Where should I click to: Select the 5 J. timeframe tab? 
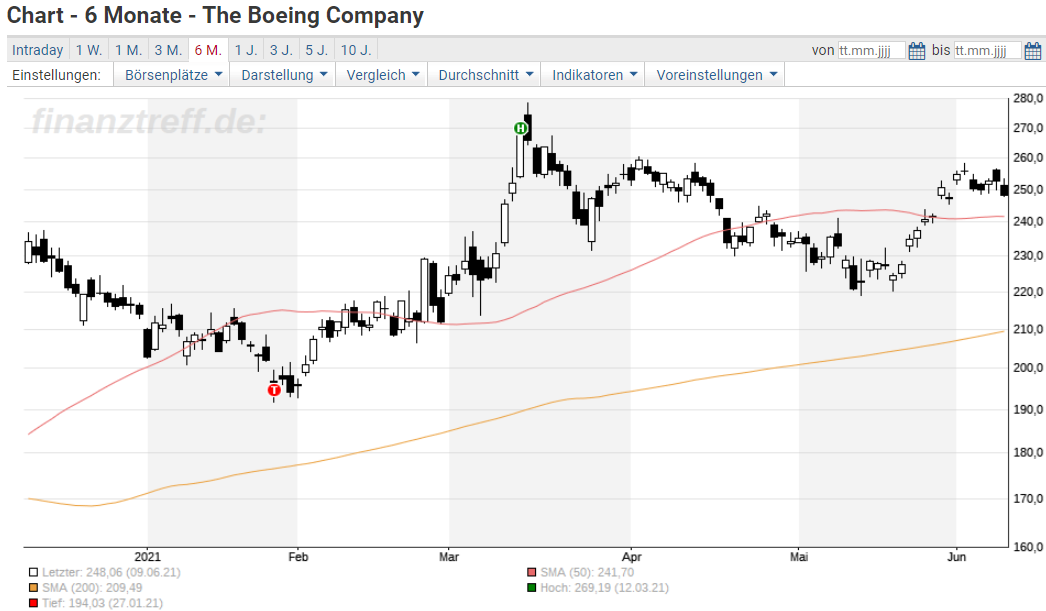(x=317, y=50)
